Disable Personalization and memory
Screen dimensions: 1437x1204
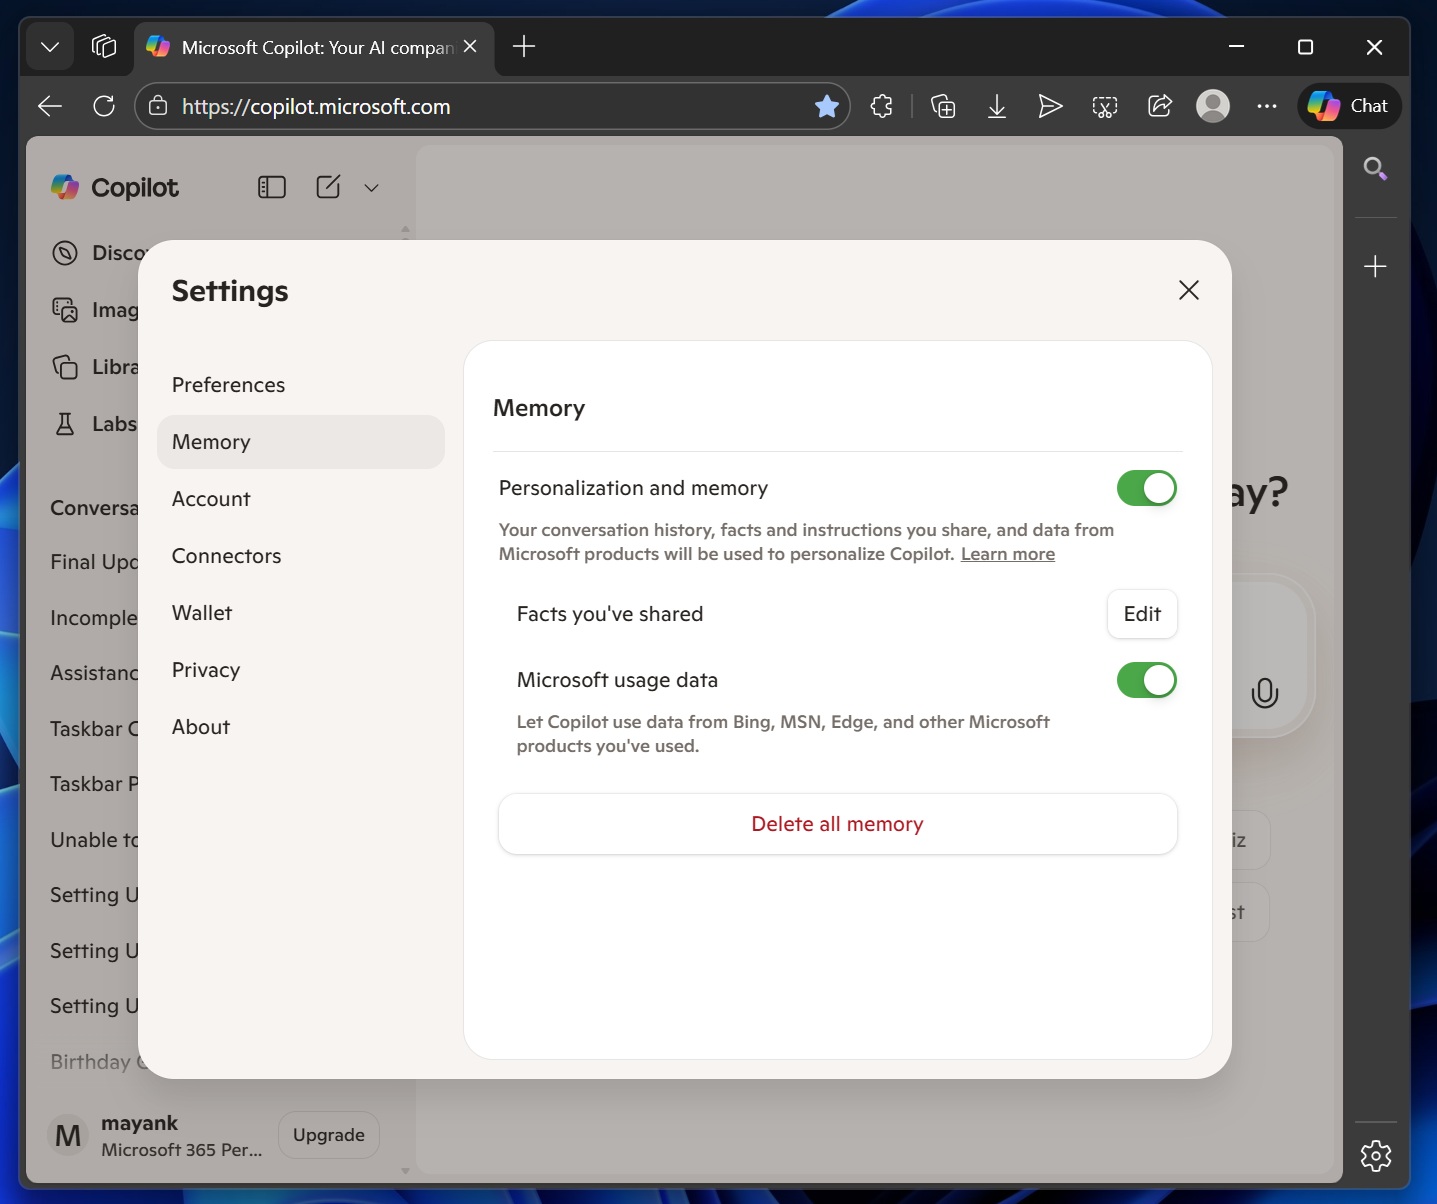click(1146, 488)
